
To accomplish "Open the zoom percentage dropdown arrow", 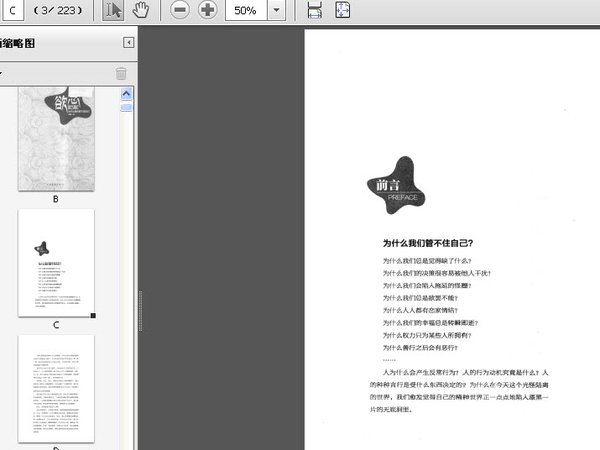I will [276, 11].
